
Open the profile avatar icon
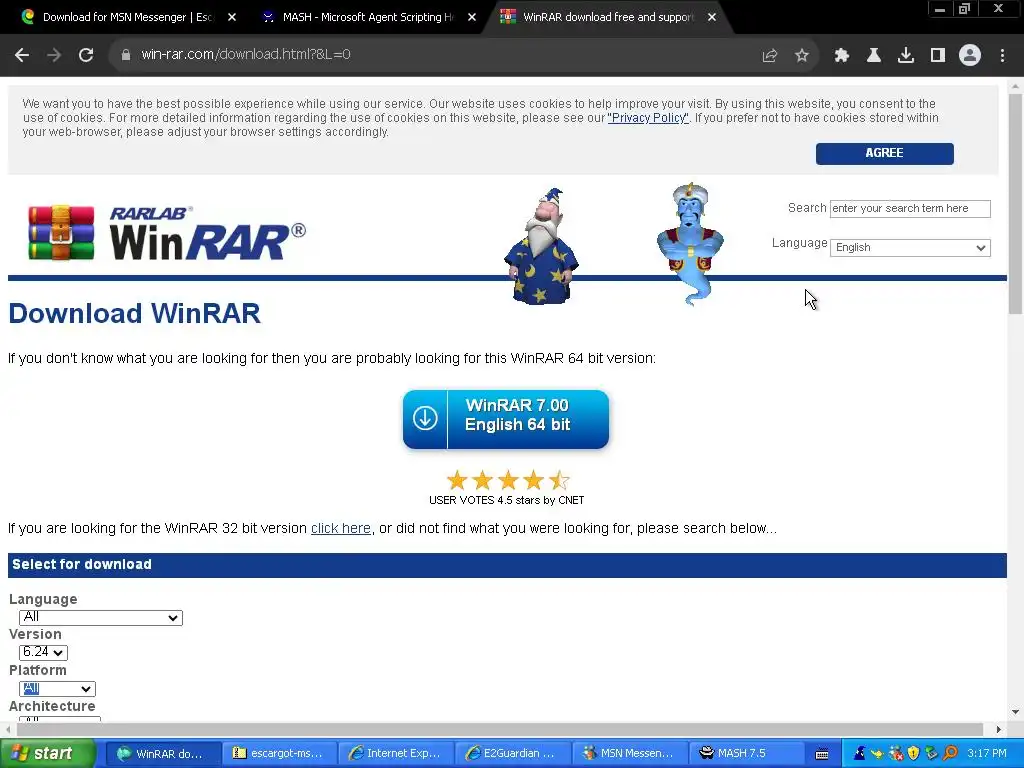point(970,56)
